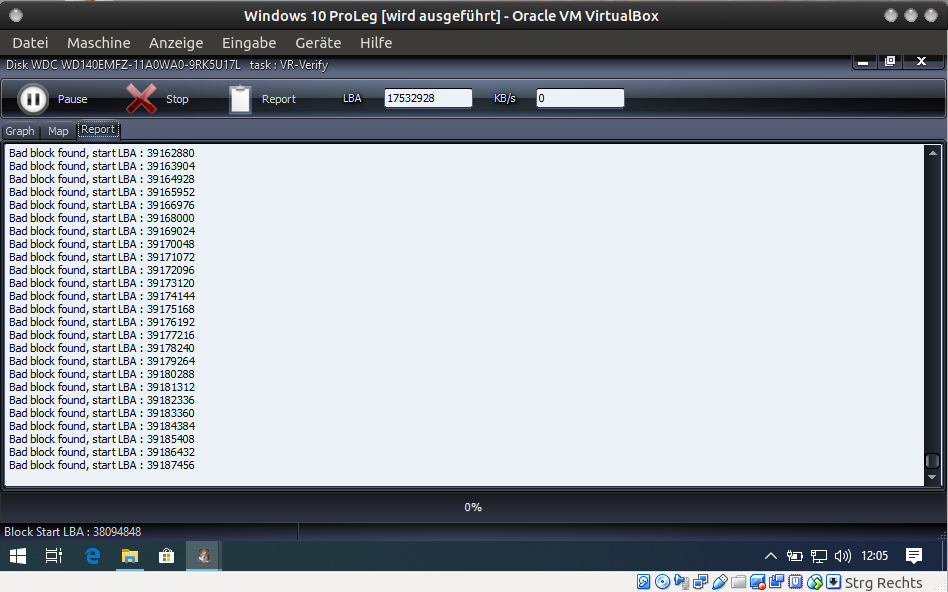Click VirtualBox network adapters status icon
Screen dimensions: 948x592
[x=700, y=582]
